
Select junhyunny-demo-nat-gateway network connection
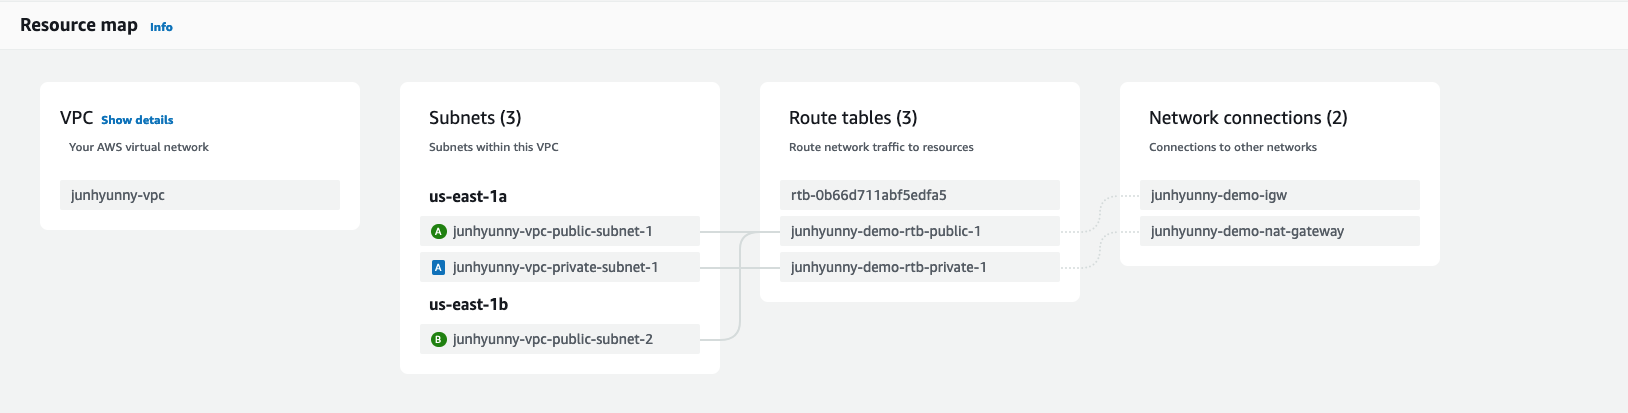1280,231
